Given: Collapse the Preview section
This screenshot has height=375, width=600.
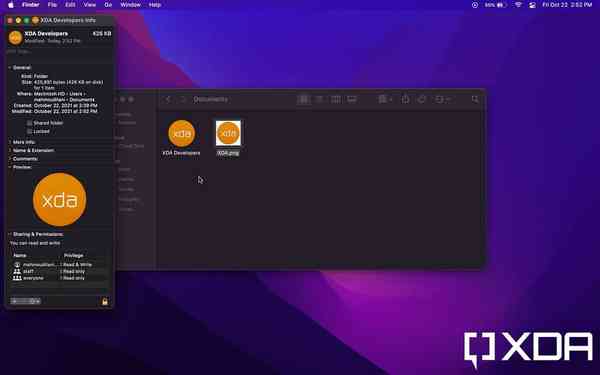Looking at the screenshot, I should tap(10, 167).
